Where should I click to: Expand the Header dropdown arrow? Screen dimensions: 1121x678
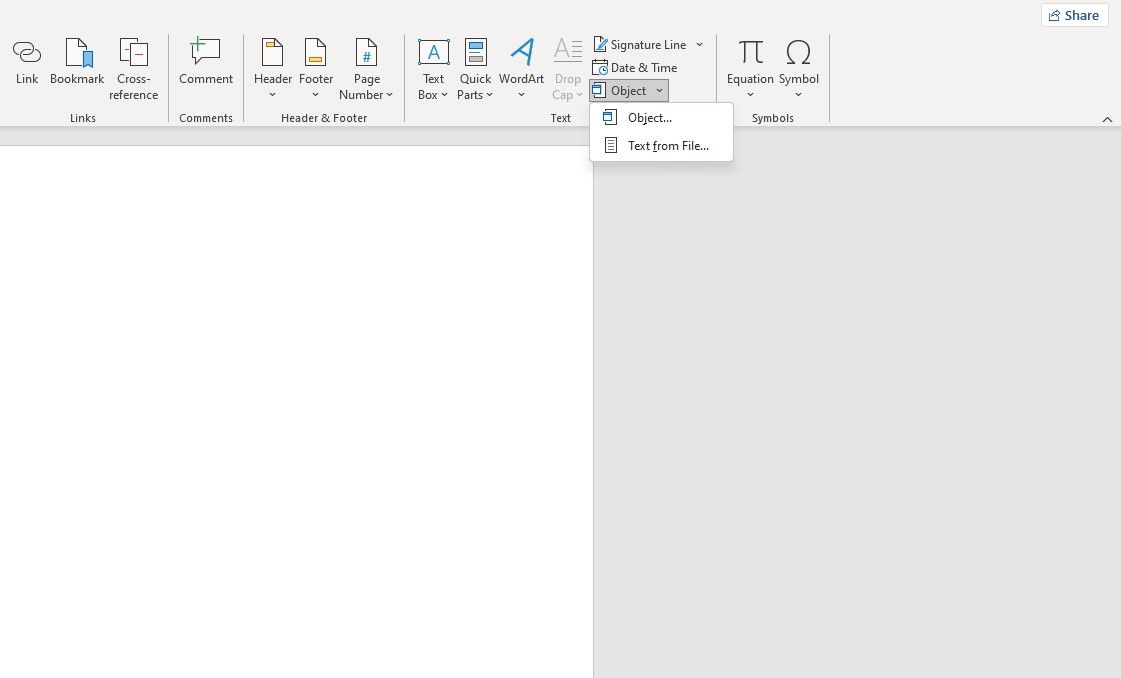[272, 95]
